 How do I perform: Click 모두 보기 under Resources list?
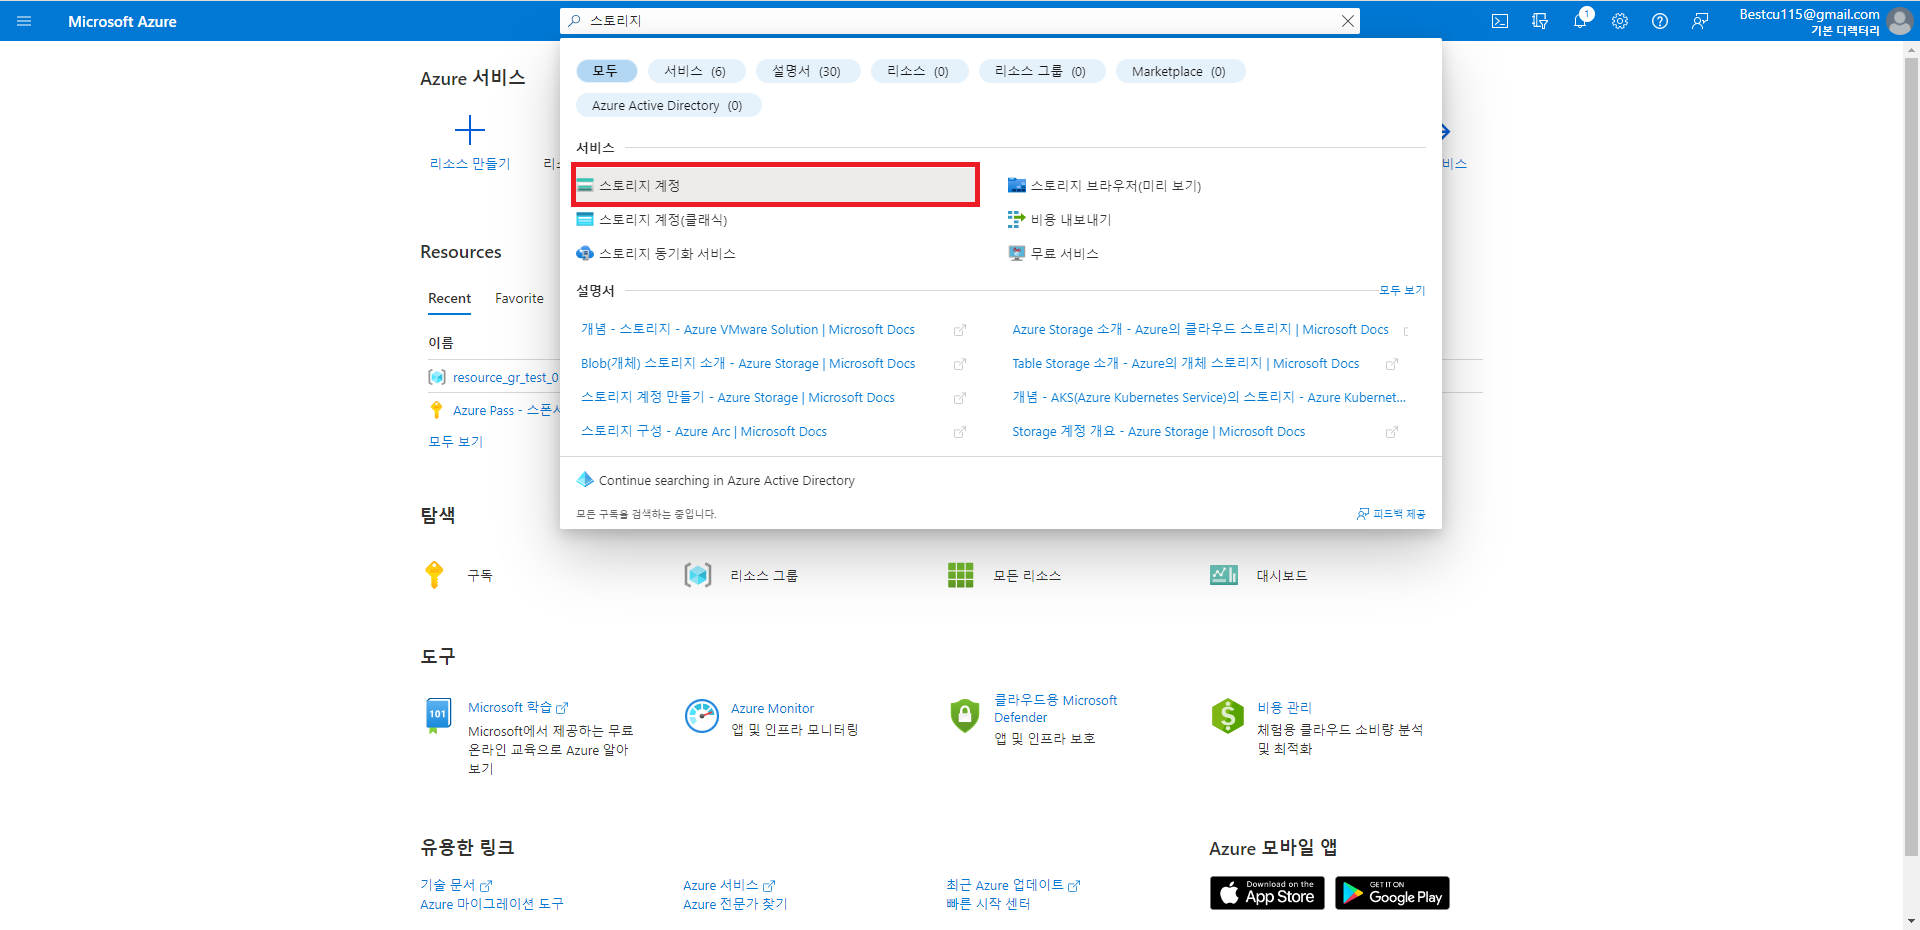click(455, 441)
